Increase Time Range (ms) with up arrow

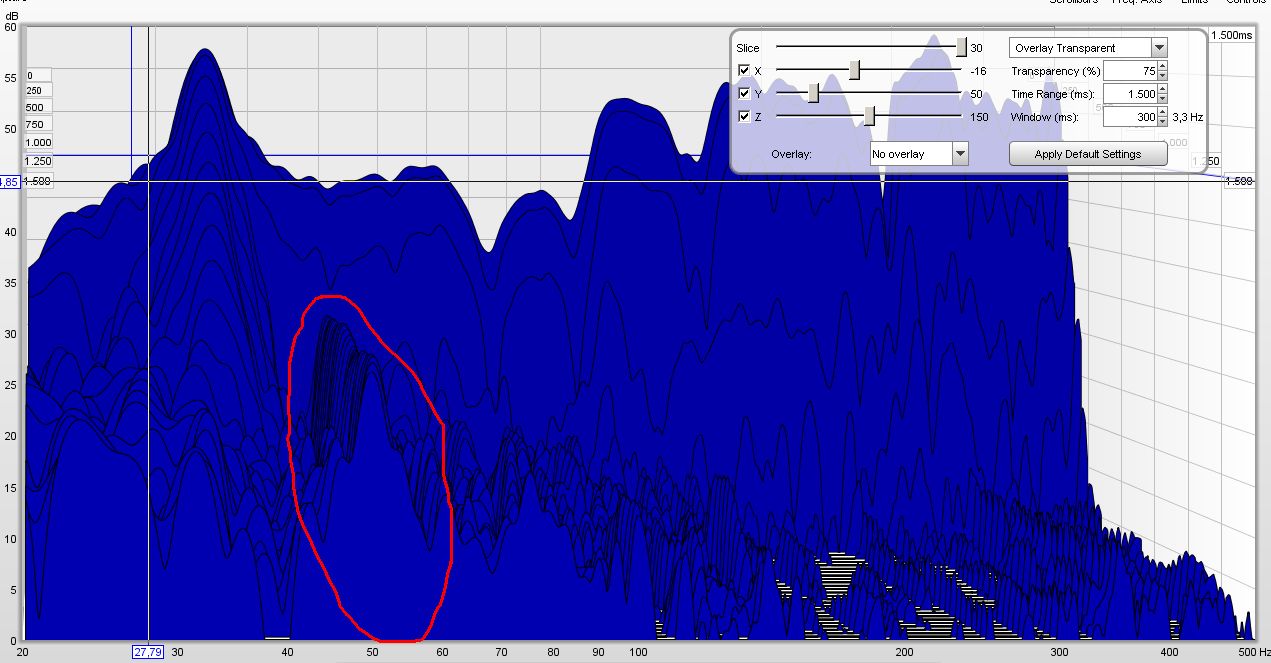pos(1162,90)
